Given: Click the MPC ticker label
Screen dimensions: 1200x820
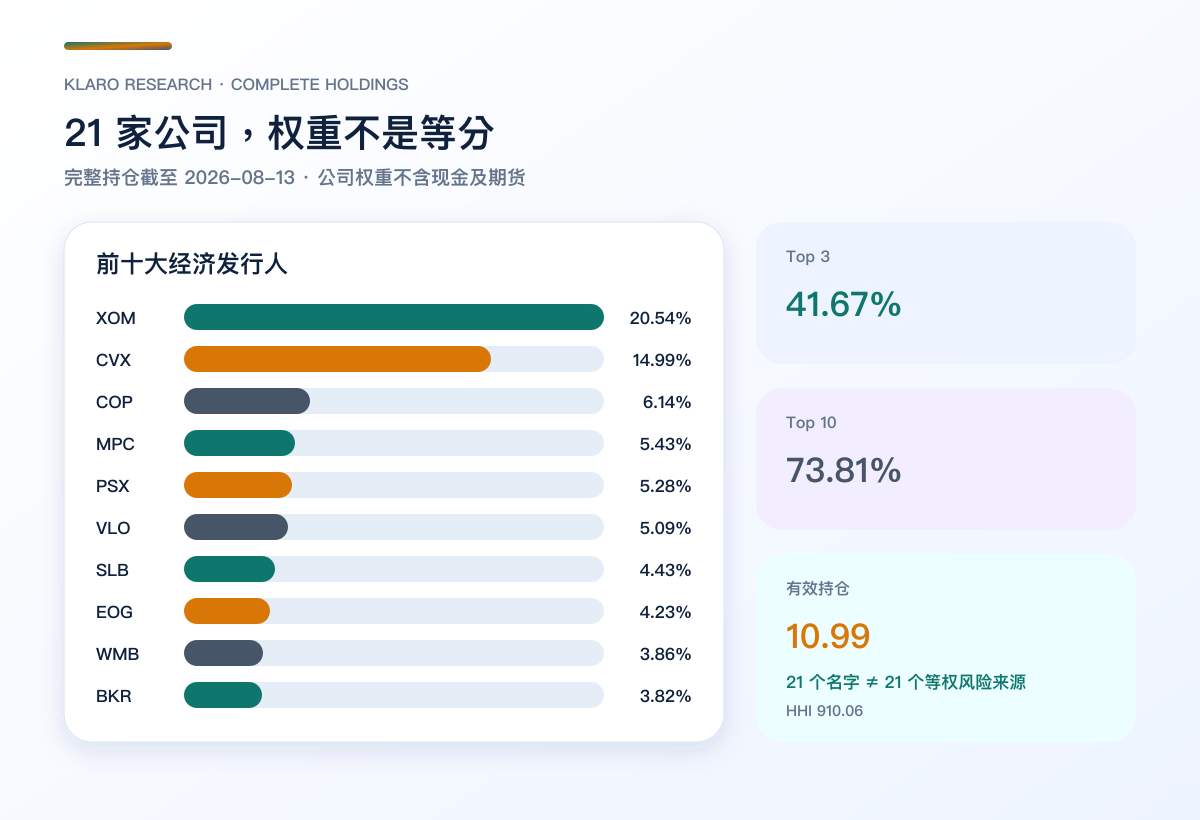Looking at the screenshot, I should (116, 444).
